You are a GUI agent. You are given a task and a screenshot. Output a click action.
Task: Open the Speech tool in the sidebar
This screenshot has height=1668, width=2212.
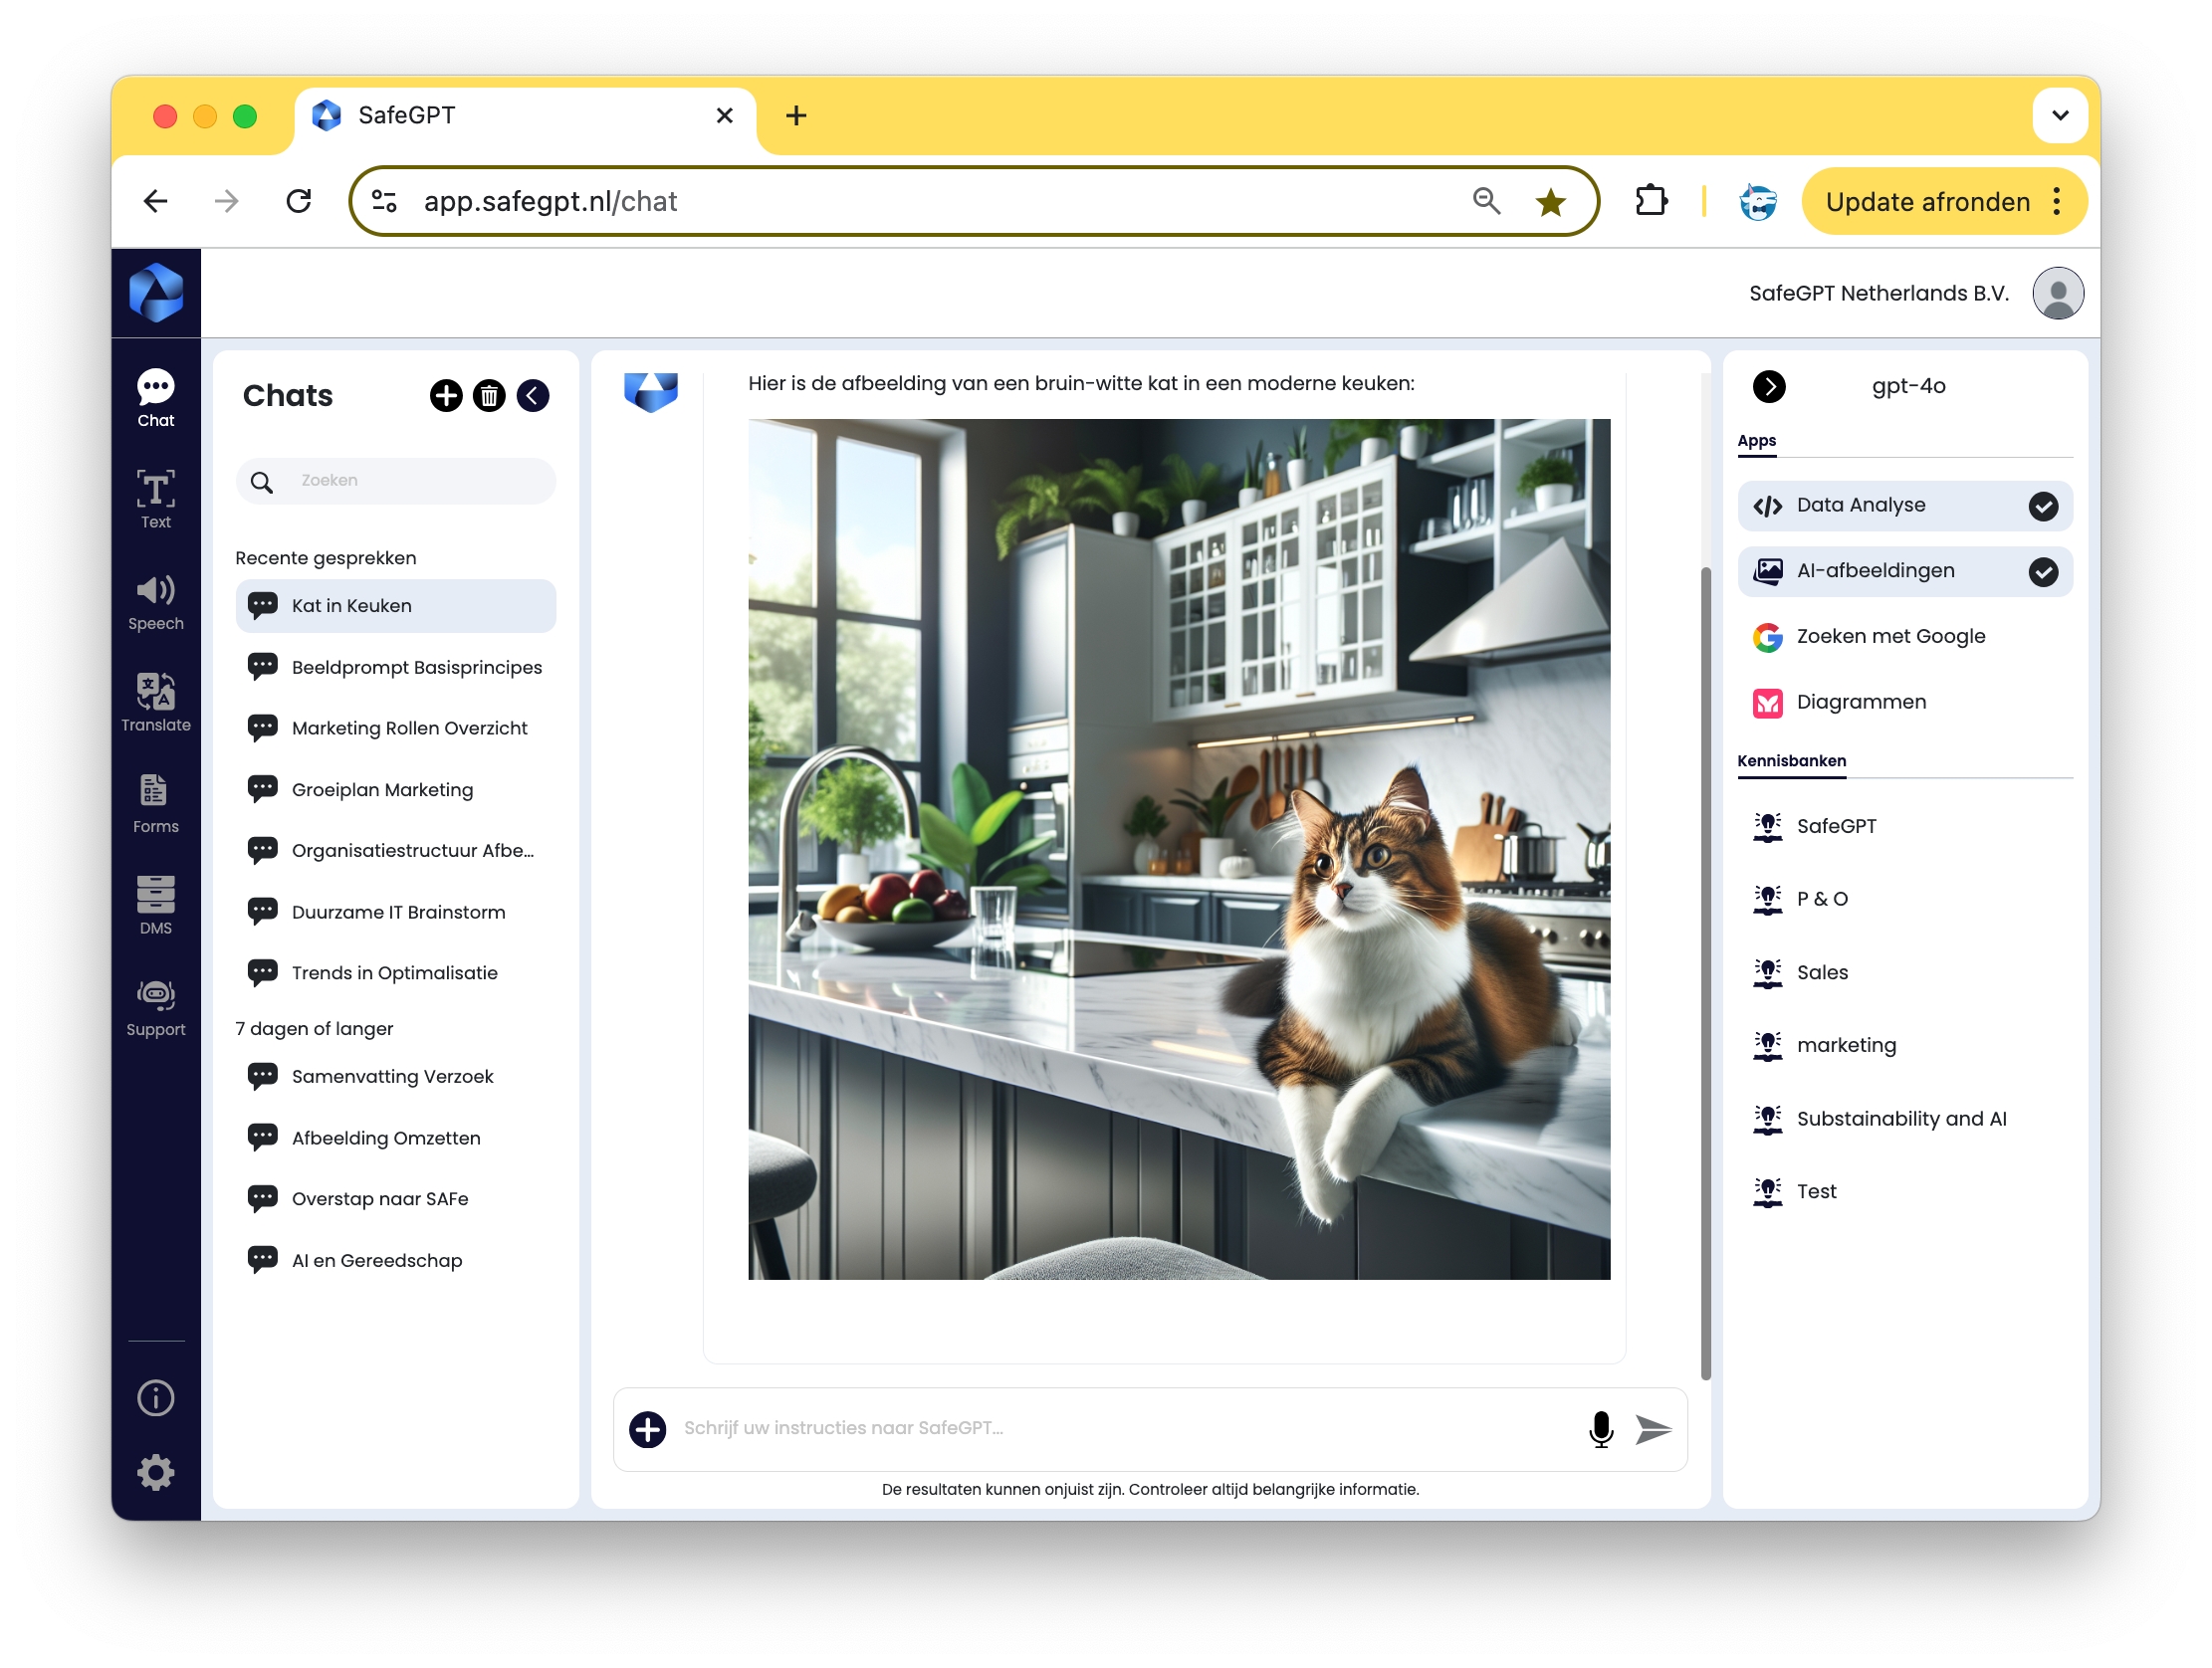pyautogui.click(x=156, y=602)
